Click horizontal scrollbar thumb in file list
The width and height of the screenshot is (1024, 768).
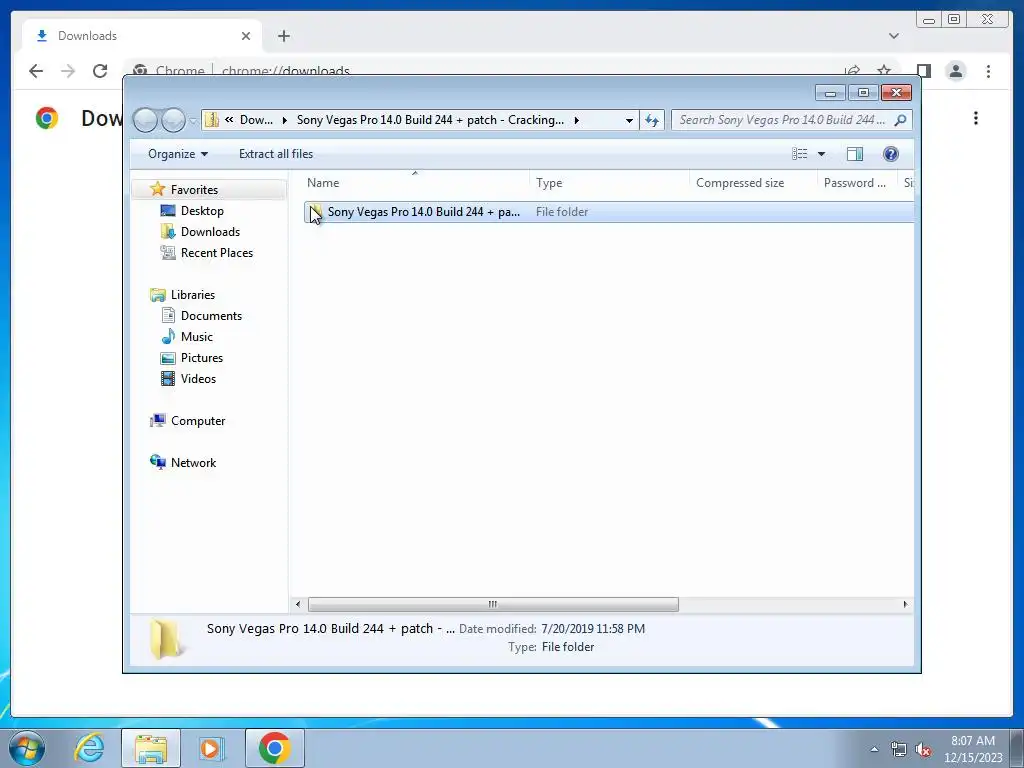pos(493,604)
